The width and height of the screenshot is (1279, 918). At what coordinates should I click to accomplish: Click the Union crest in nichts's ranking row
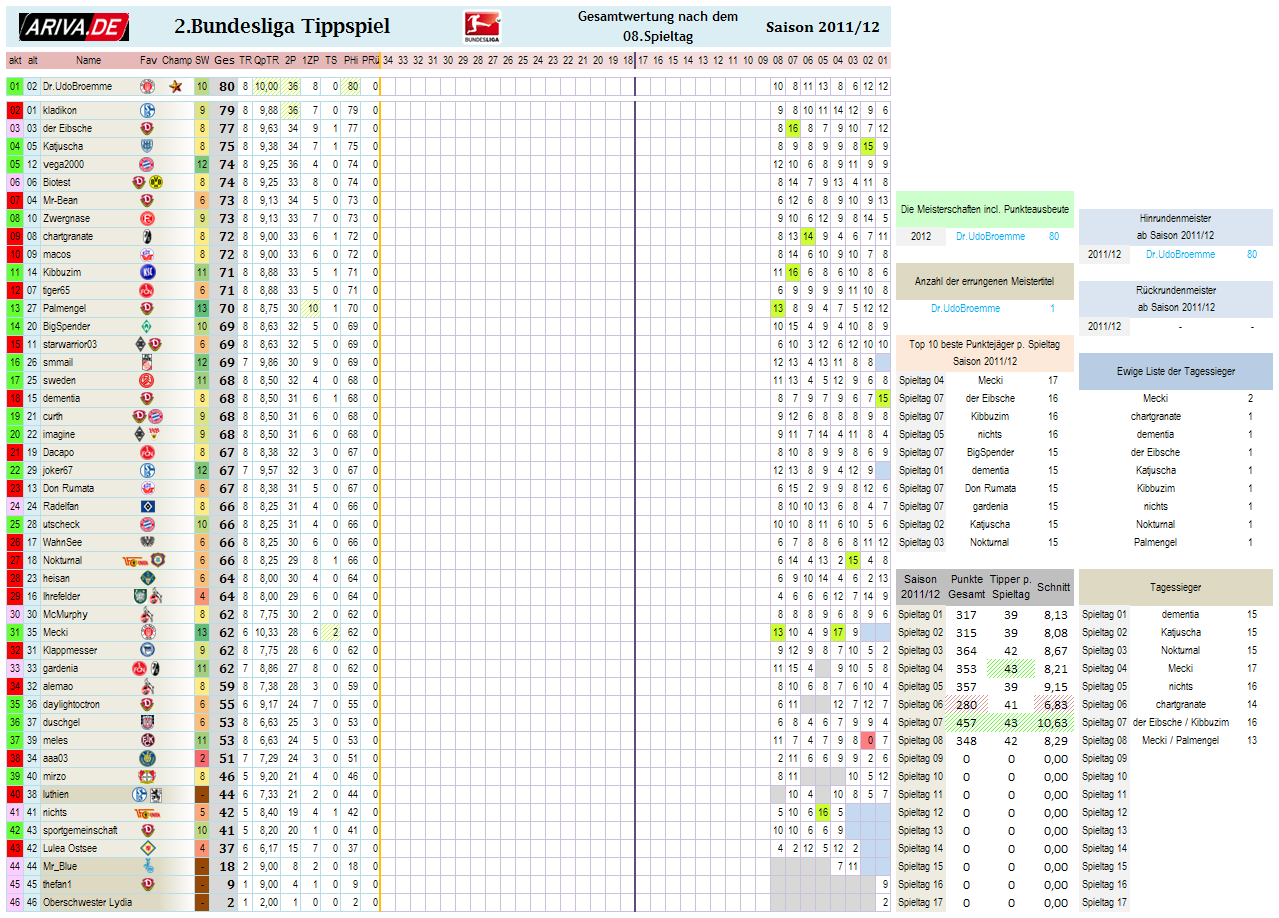tap(147, 813)
